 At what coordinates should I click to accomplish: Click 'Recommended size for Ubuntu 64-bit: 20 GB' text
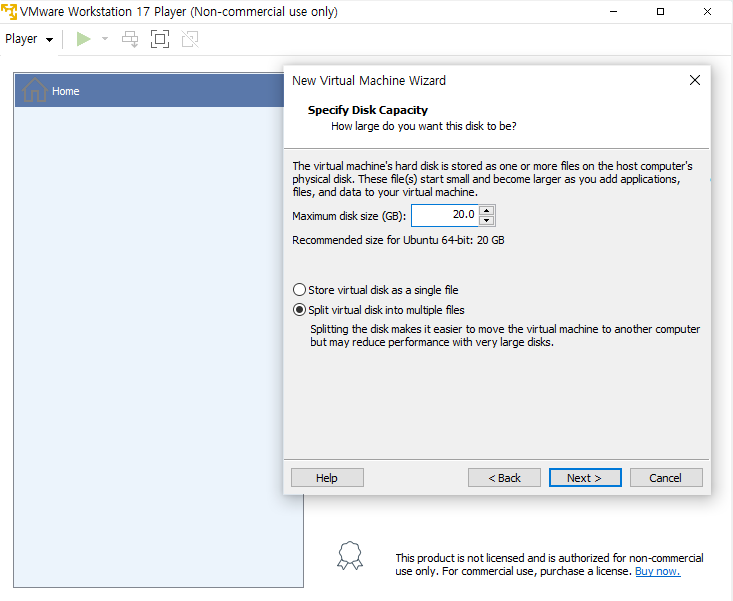tap(398, 240)
